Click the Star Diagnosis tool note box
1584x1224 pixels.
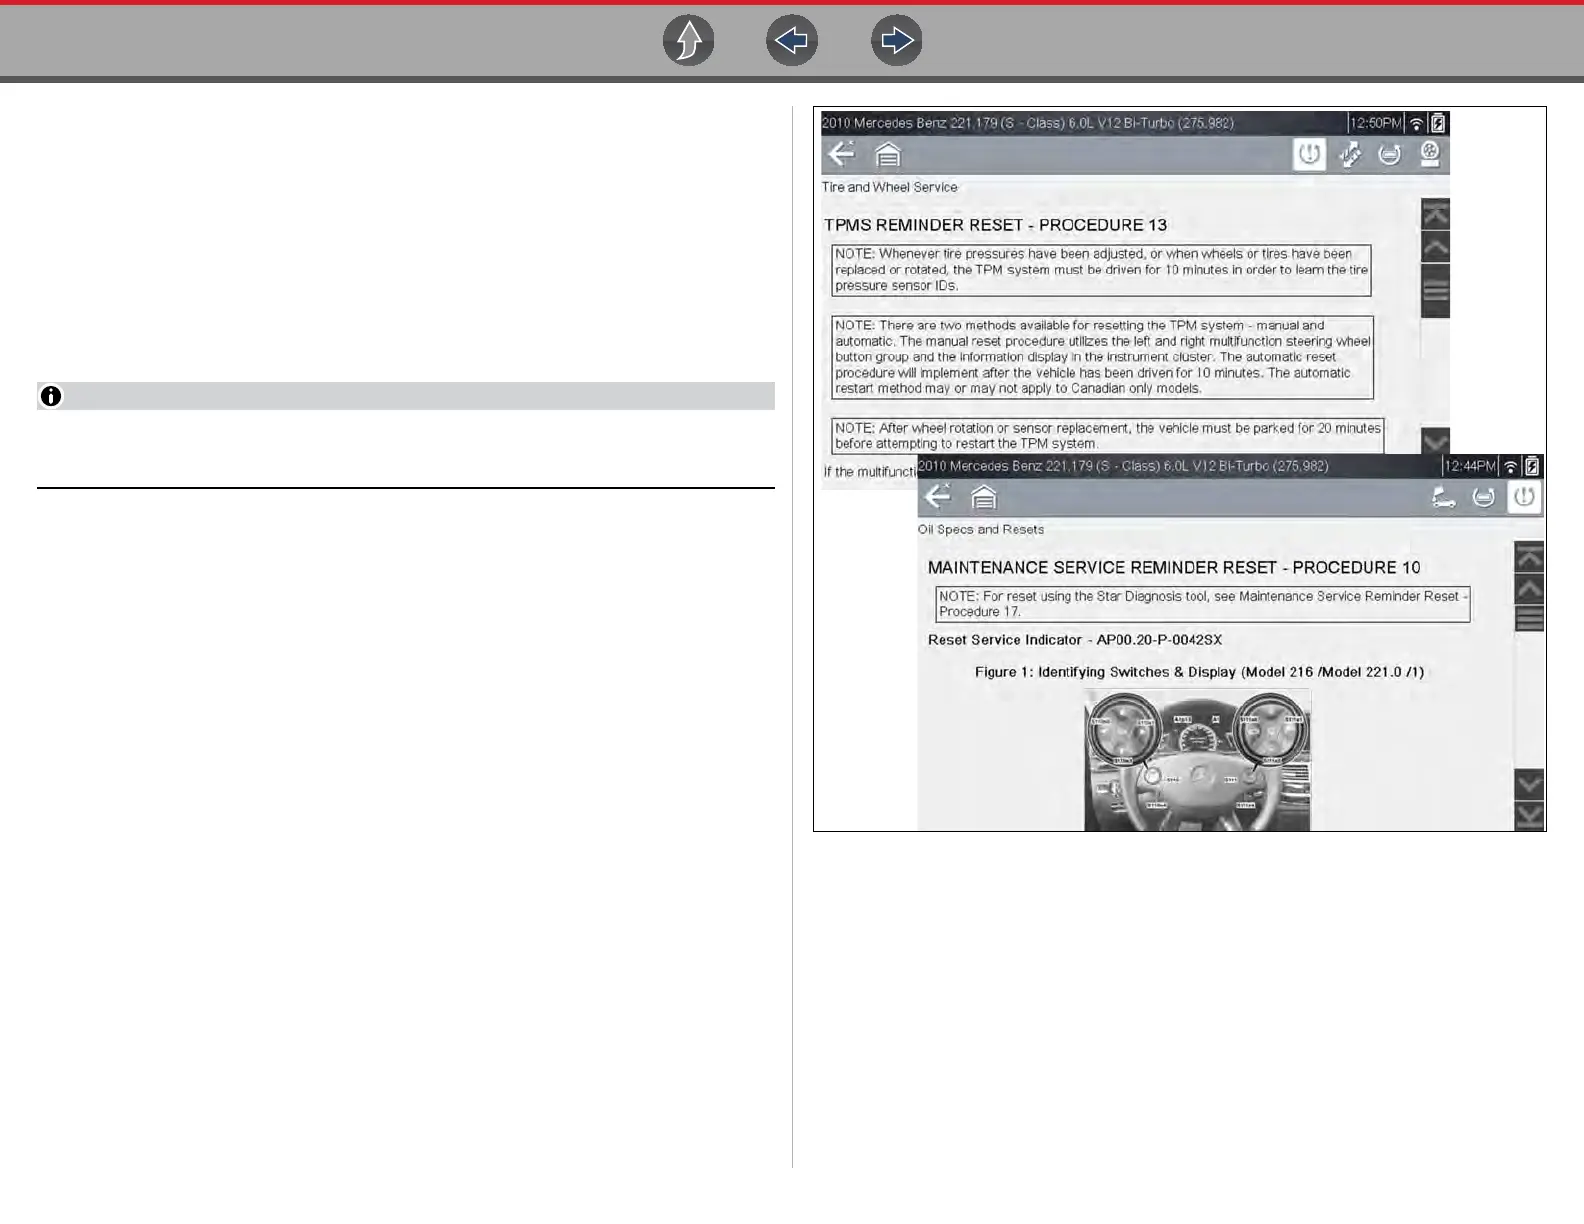(x=1203, y=604)
